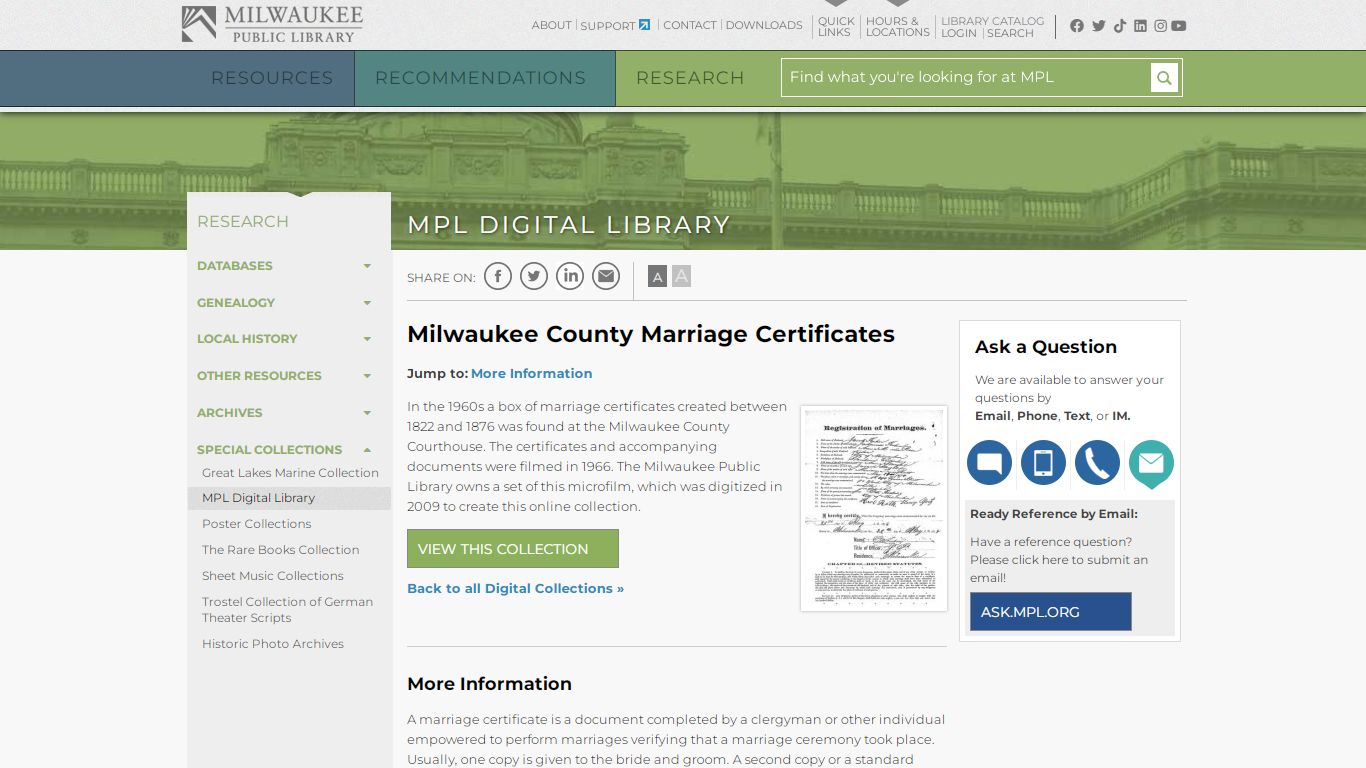Click the Phone link in Ask a Question text
Screen dimensions: 1366x768
point(1037,416)
